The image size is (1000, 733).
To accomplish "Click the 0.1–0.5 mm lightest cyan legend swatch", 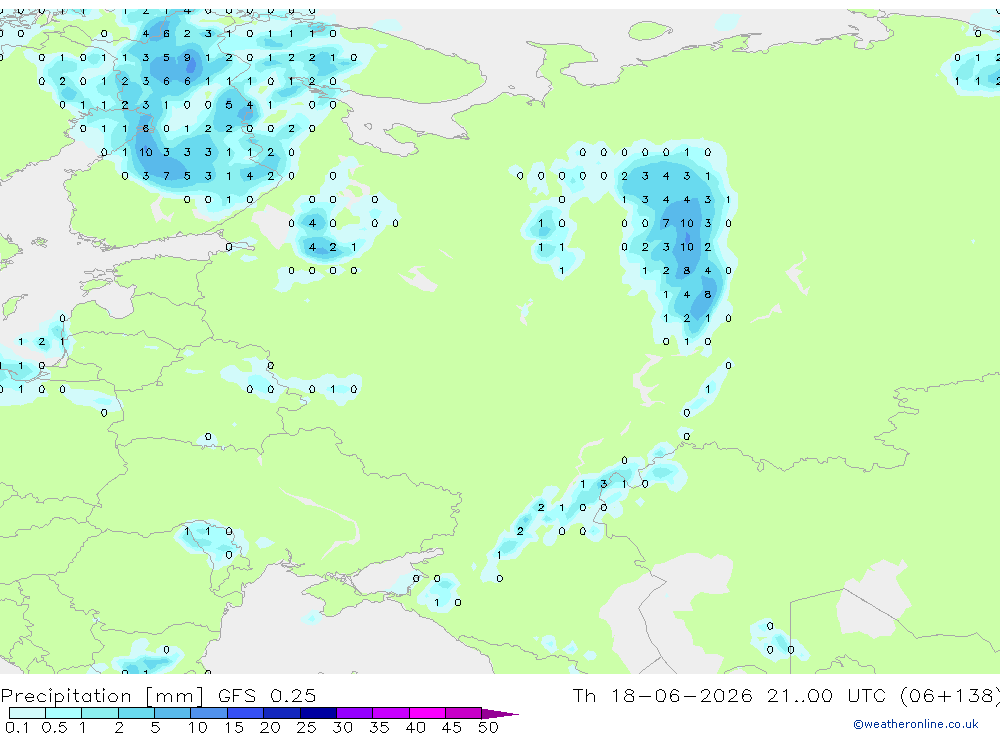I will [x=27, y=713].
